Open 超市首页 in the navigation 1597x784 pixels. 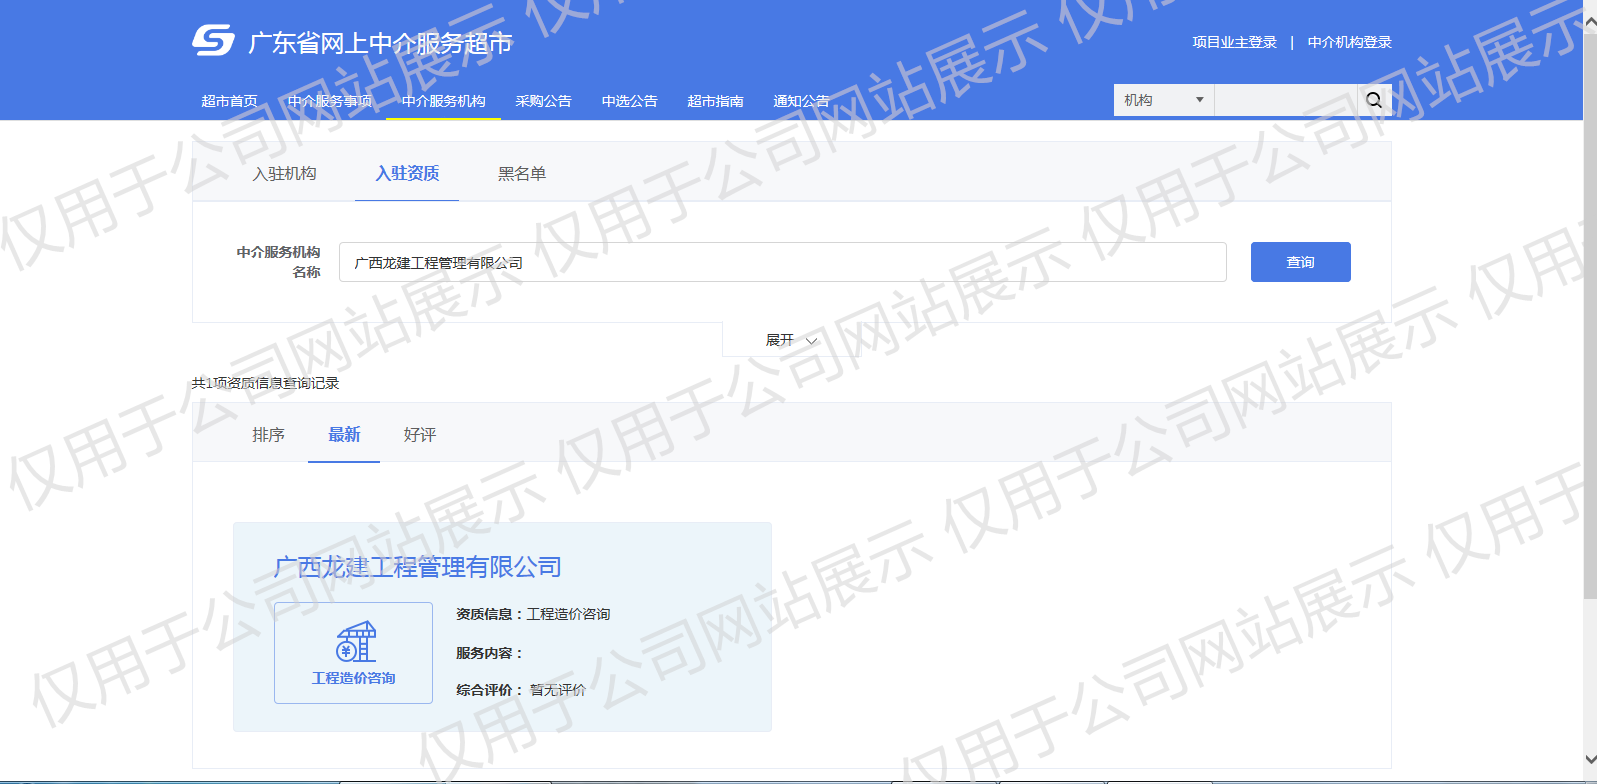click(229, 101)
